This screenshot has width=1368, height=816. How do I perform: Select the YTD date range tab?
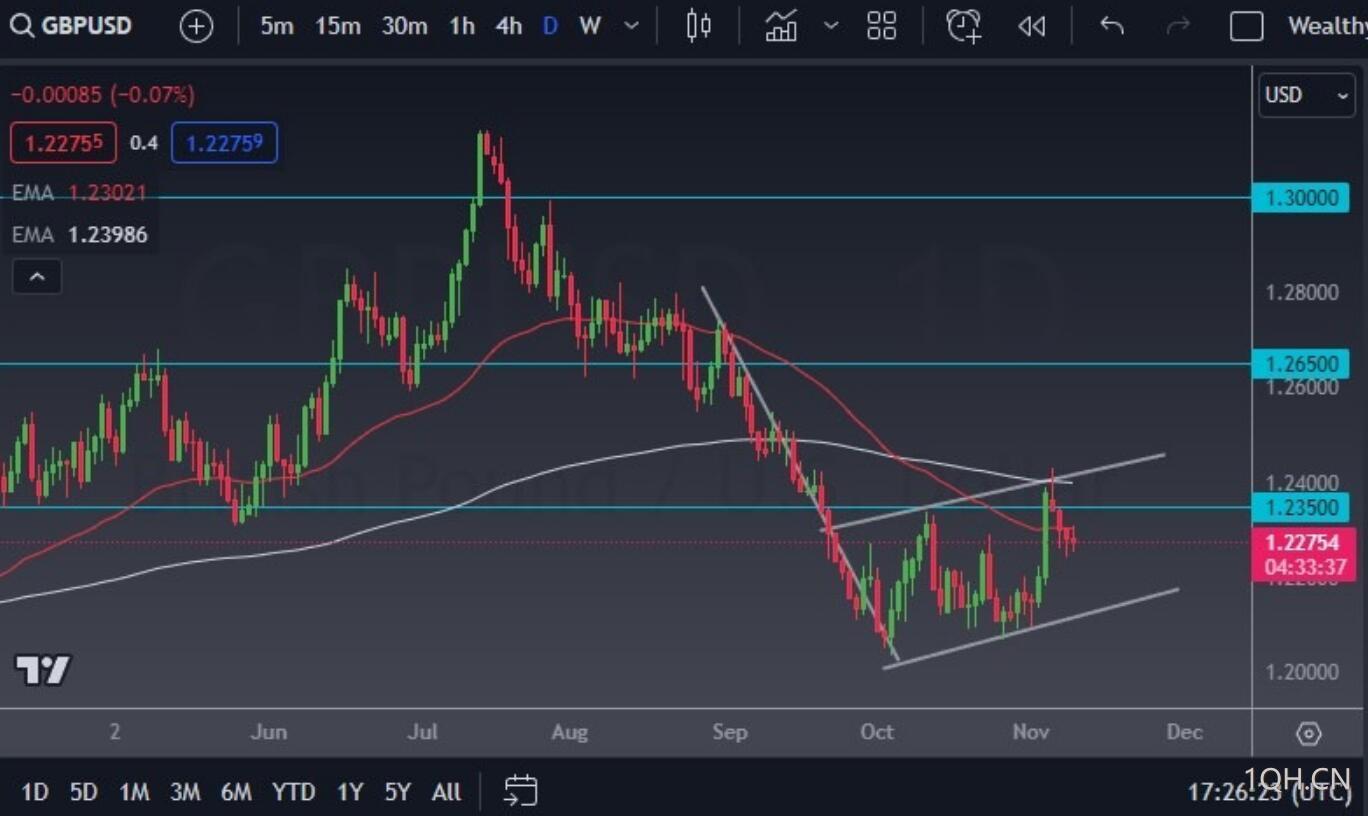pos(293,792)
